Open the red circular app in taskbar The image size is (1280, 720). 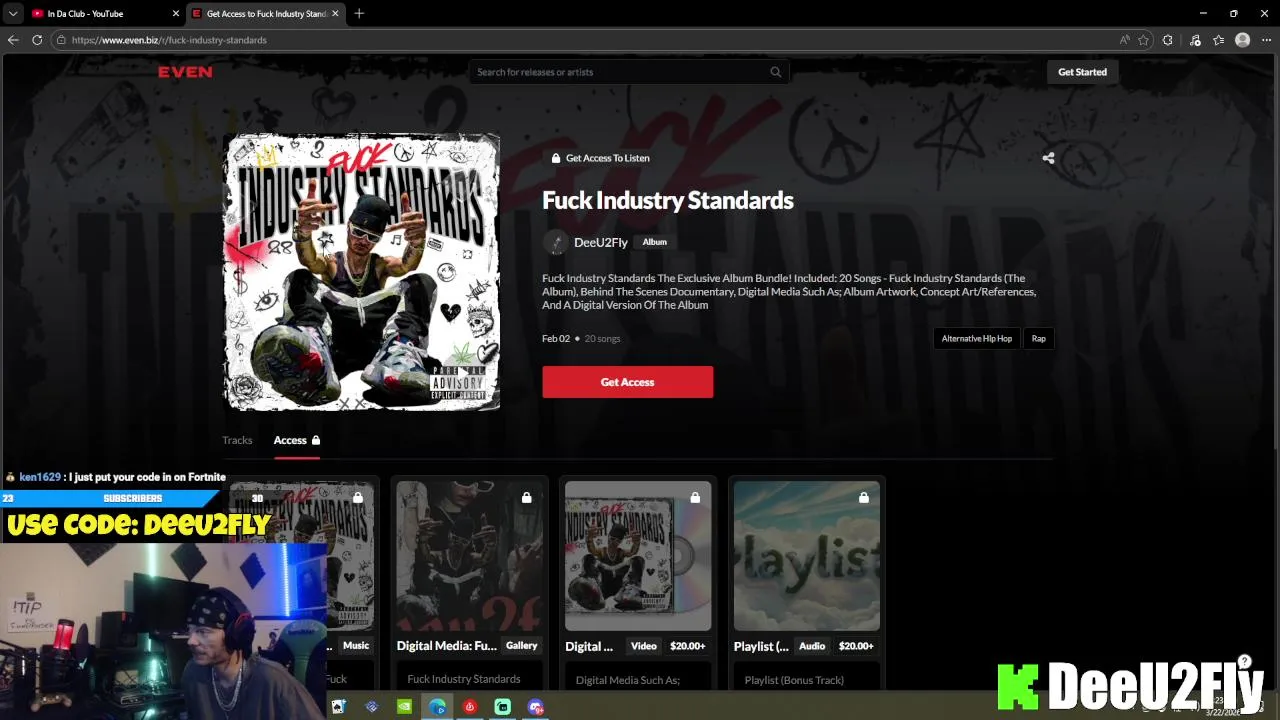click(470, 707)
